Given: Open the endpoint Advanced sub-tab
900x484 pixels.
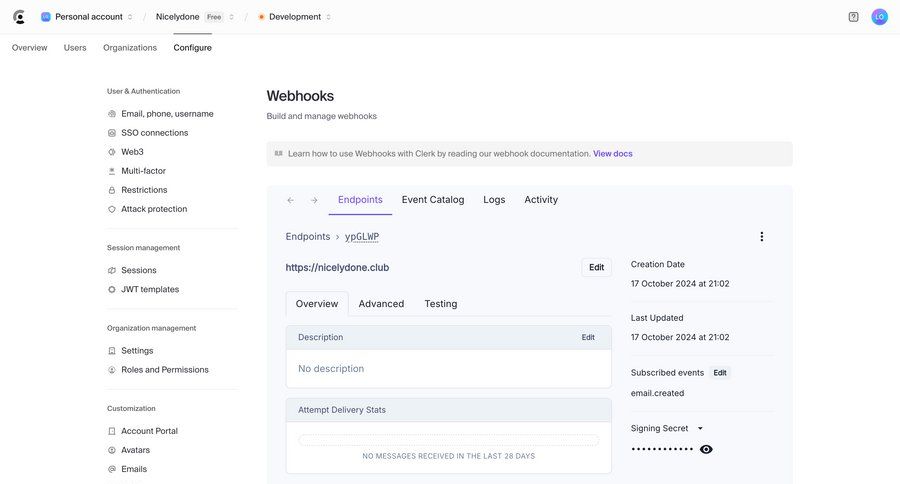Looking at the screenshot, I should (381, 304).
